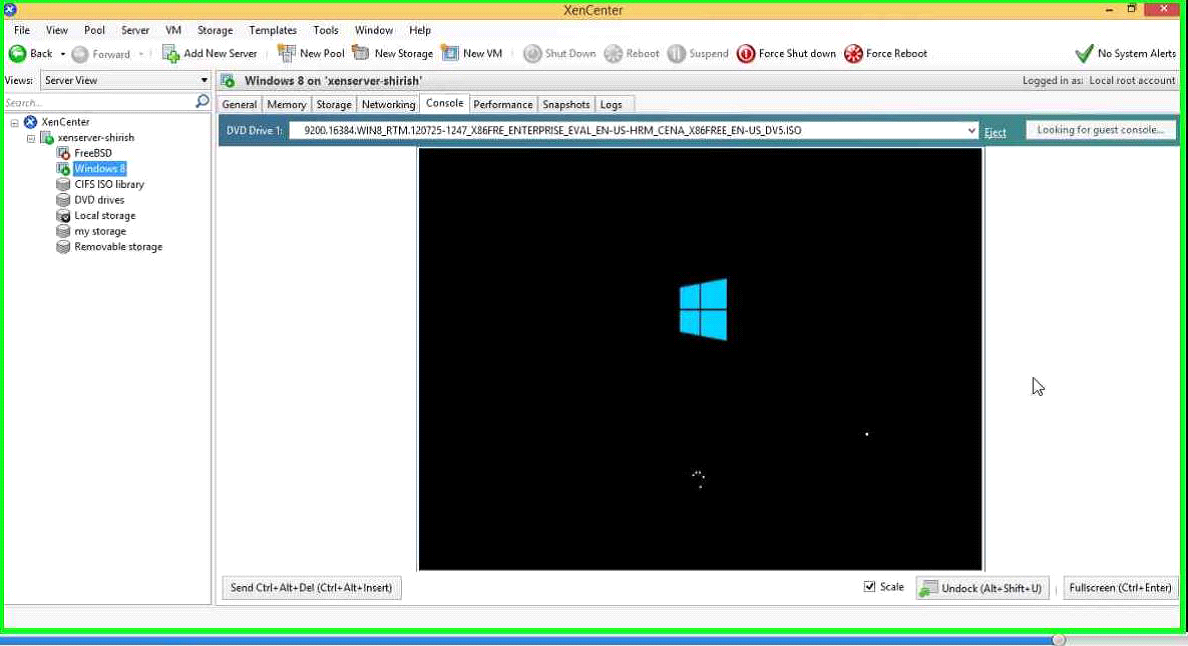Open the Storage menu
Viewport: 1188px width, 646px height.
click(215, 30)
